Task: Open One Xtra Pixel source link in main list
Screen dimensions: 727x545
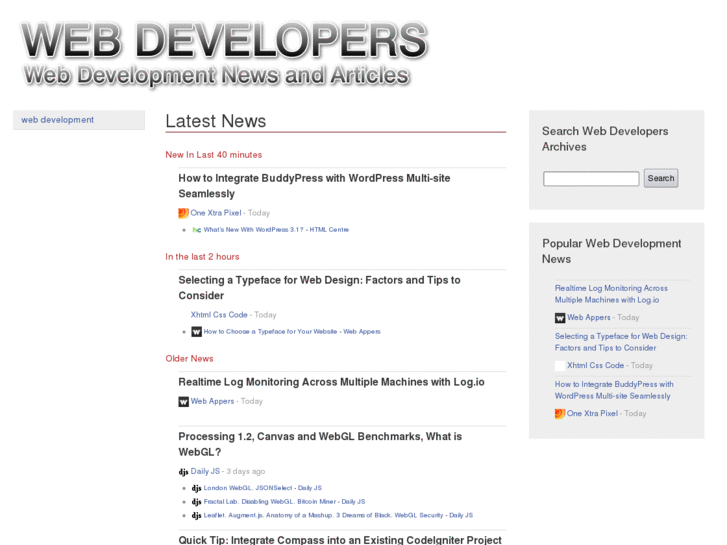Action: (216, 213)
